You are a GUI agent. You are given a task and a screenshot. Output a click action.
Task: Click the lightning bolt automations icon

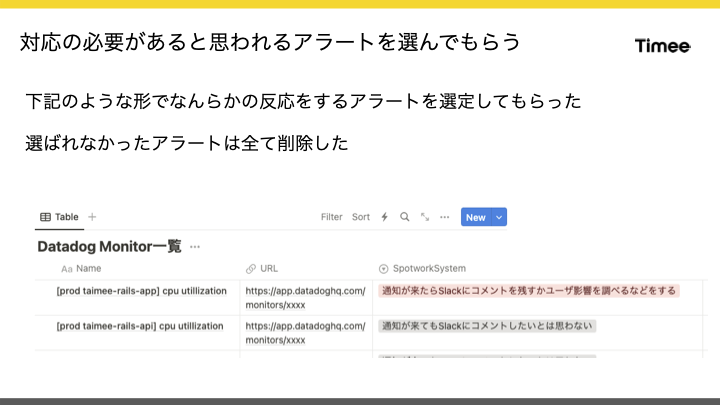pos(384,217)
